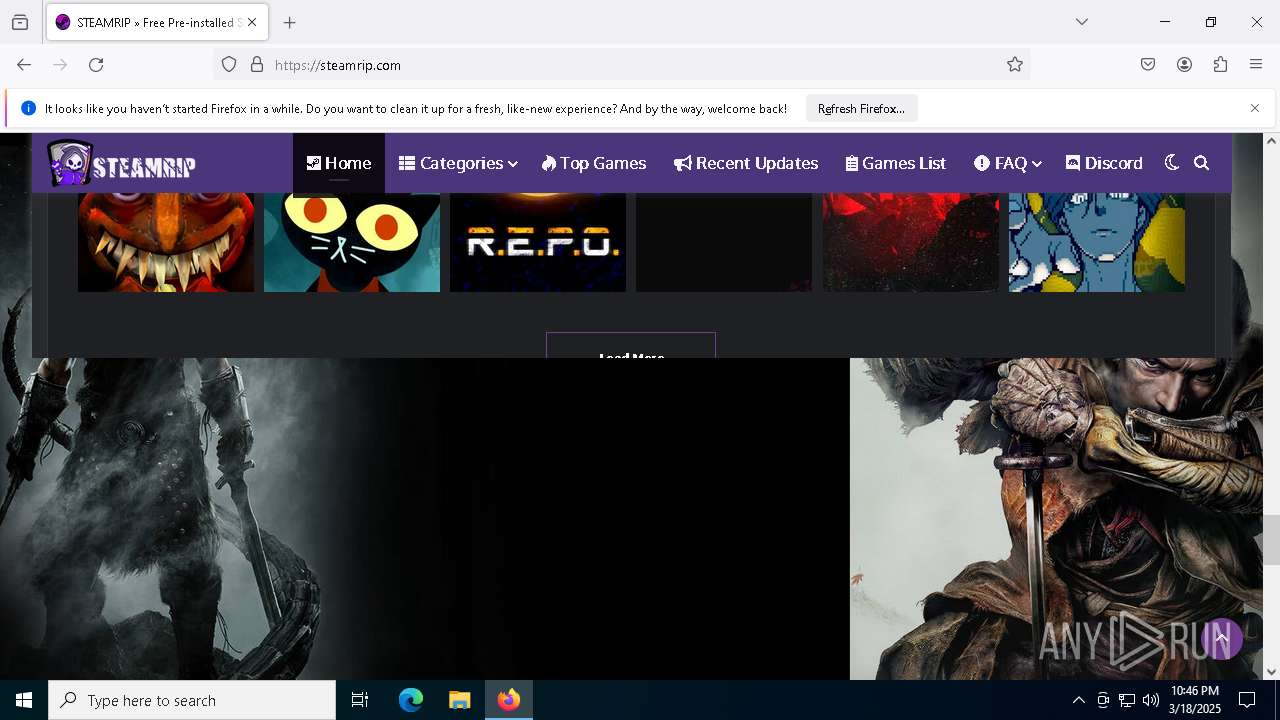Image resolution: width=1280 pixels, height=720 pixels.
Task: Open Top Games page
Action: pyautogui.click(x=594, y=163)
